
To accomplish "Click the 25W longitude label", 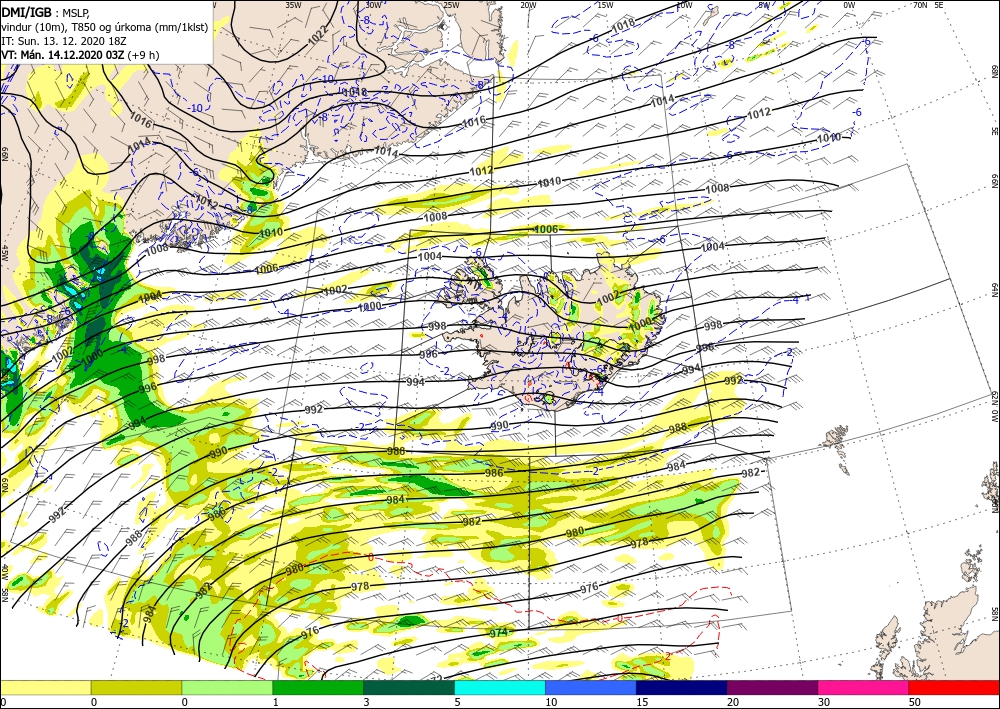I will [x=451, y=5].
